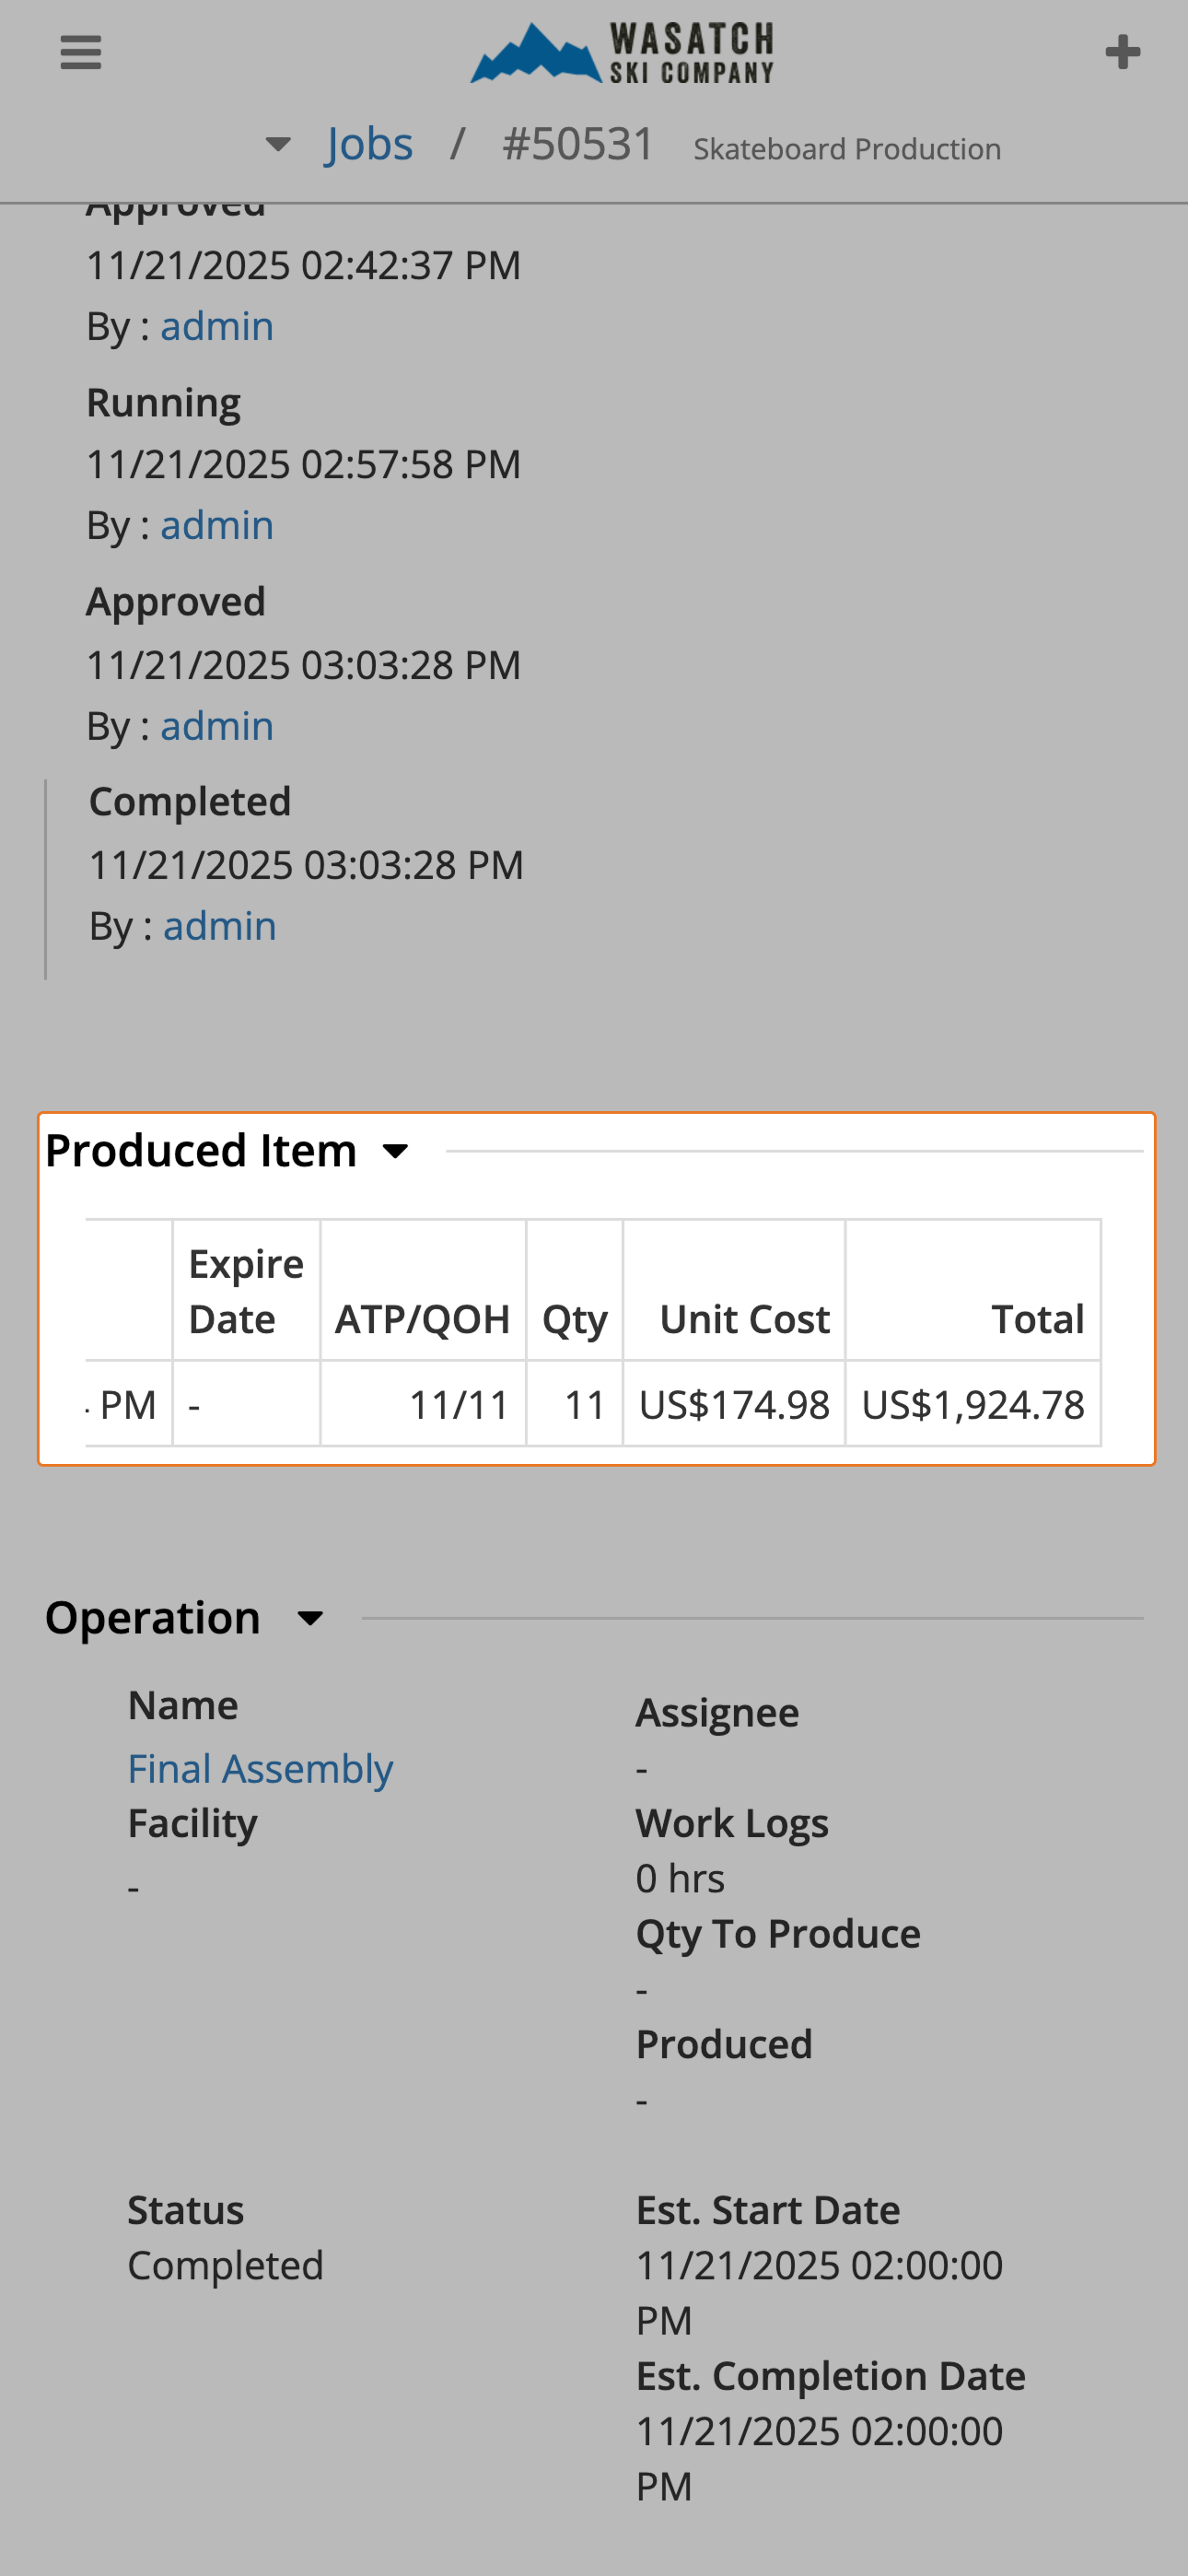The height and width of the screenshot is (2576, 1188).
Task: Click admin link under the second Approved entry
Action: point(217,724)
